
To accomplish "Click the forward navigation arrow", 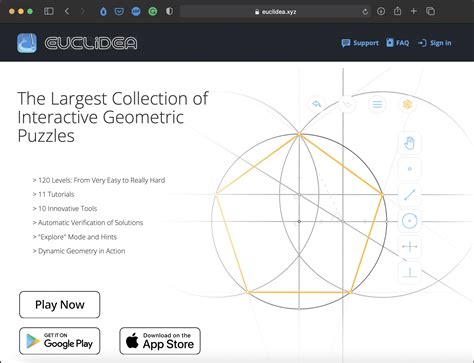I will click(83, 11).
